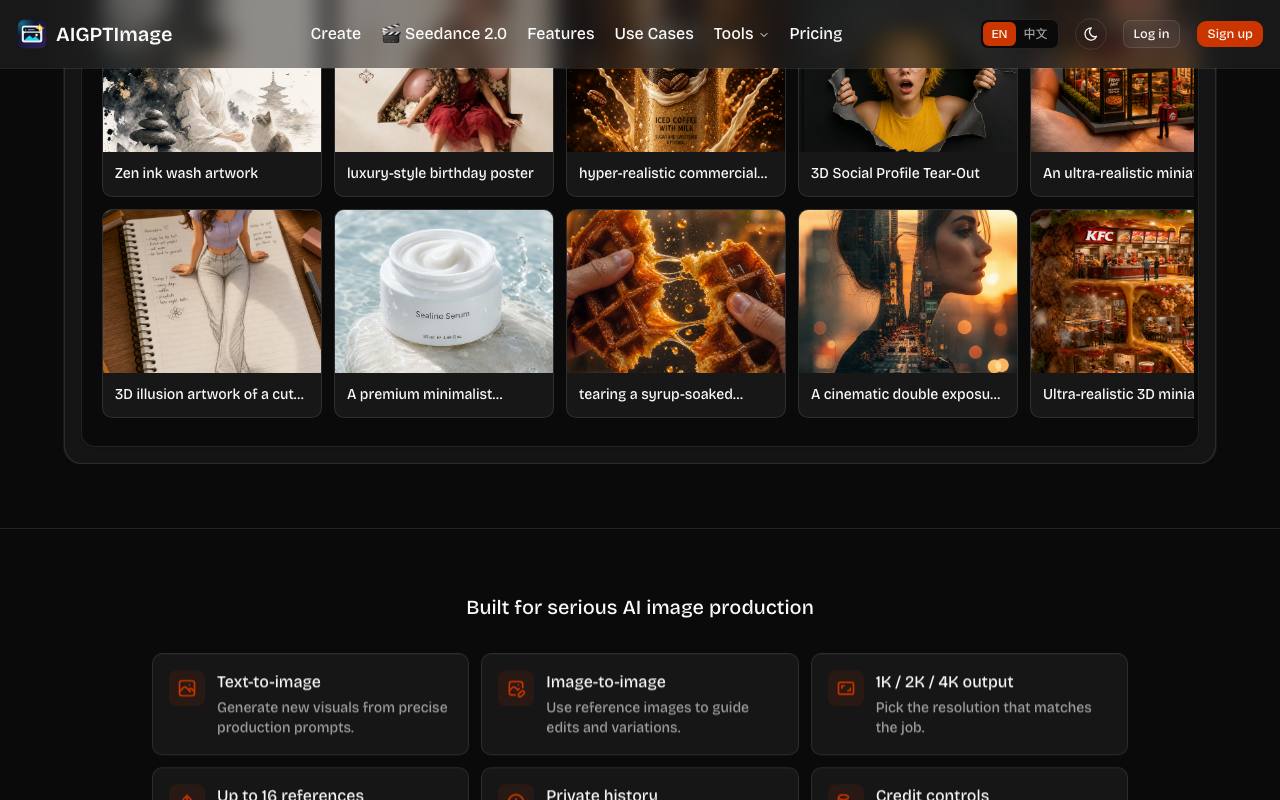
Task: Click the 'Credit controls' feature title
Action: (x=932, y=794)
